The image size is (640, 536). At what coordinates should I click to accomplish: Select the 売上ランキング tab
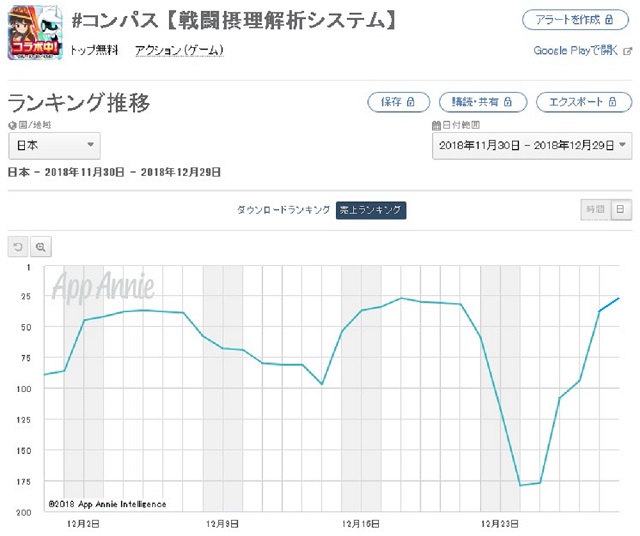pos(371,210)
